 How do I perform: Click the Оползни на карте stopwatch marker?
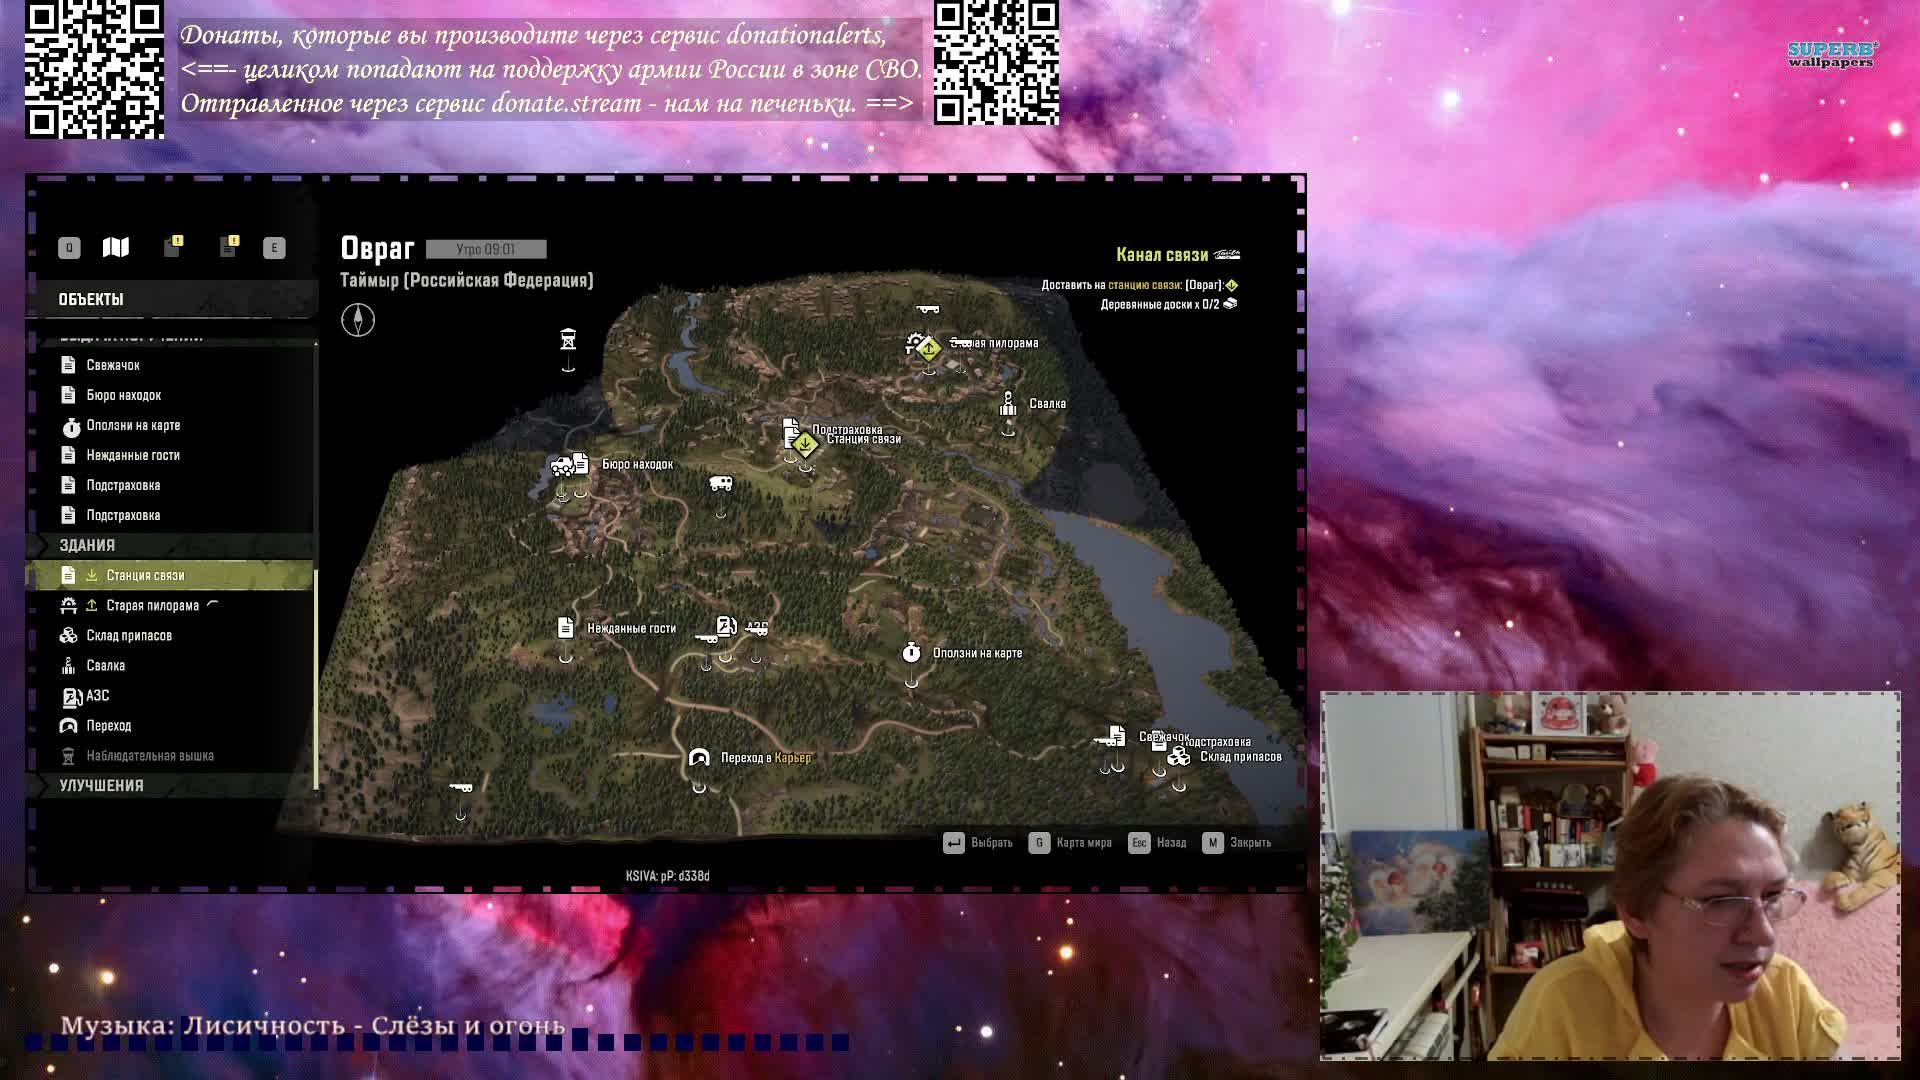pos(911,653)
